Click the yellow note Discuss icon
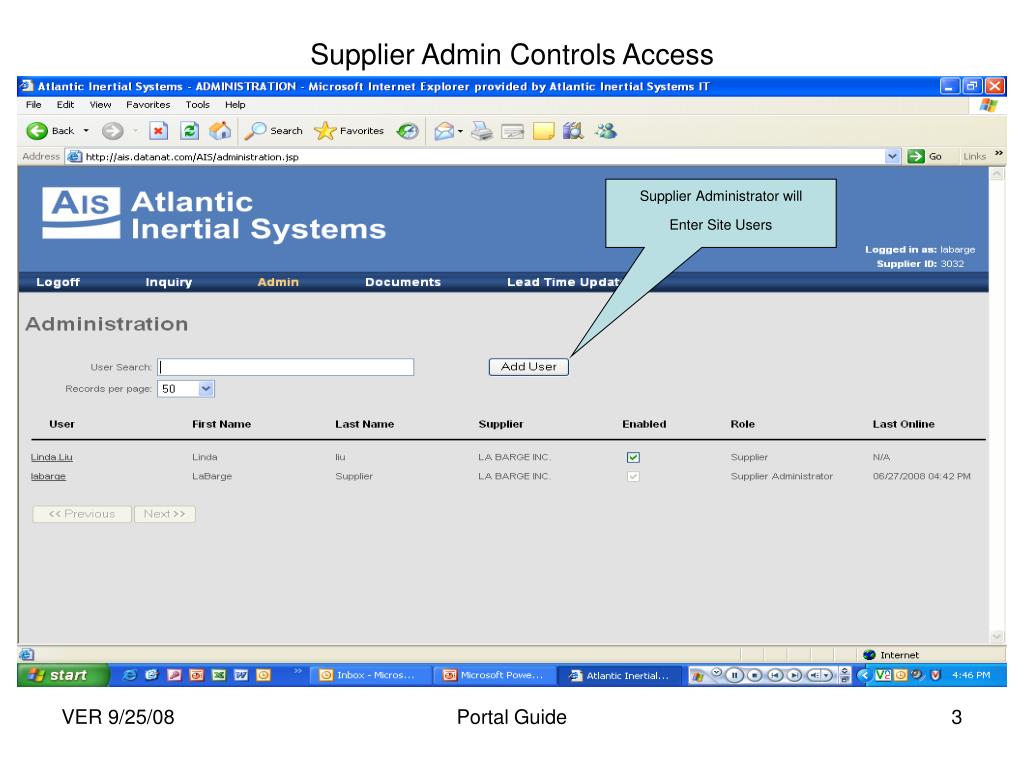This screenshot has width=1024, height=768. 543,131
